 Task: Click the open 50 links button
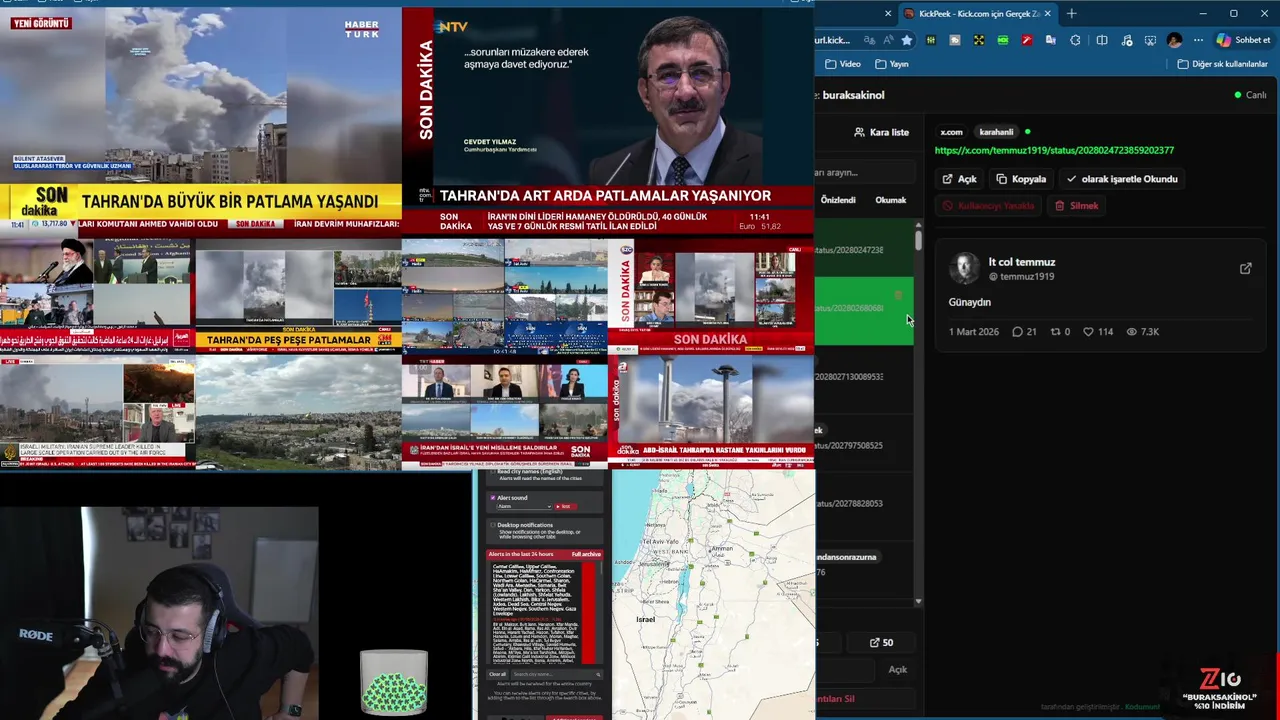point(881,643)
